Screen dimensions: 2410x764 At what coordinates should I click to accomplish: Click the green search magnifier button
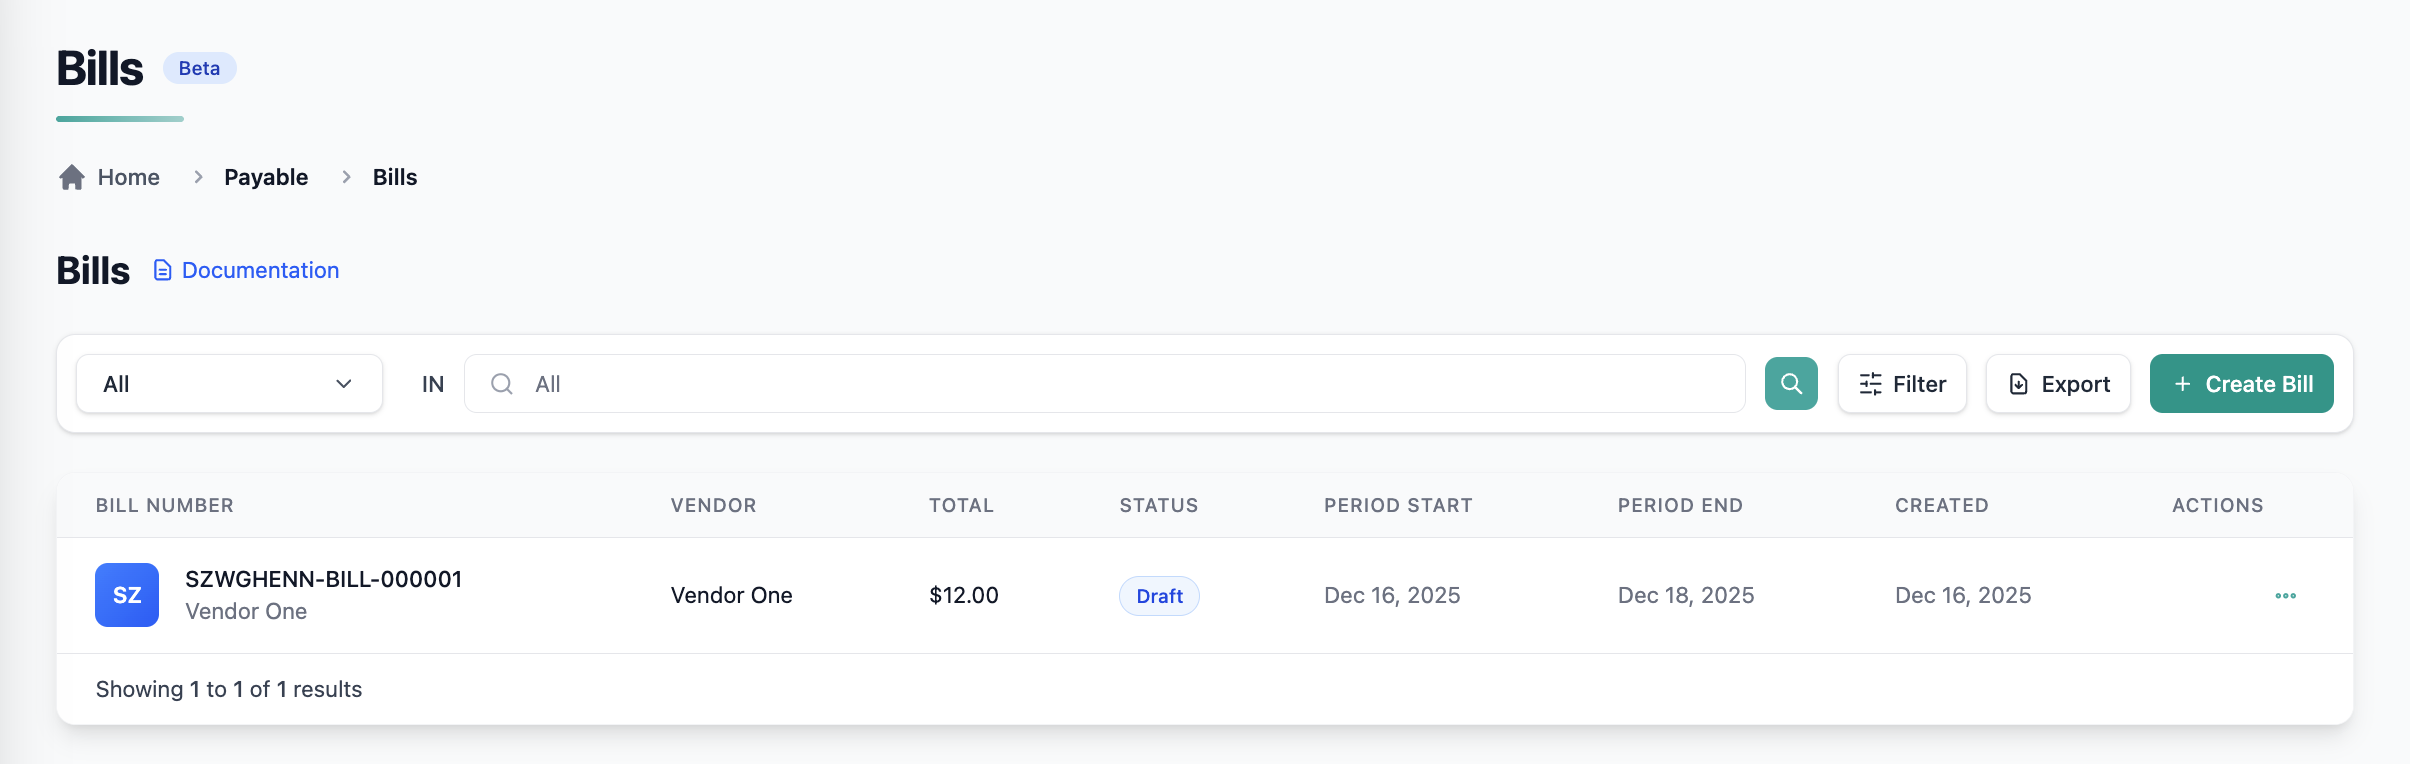pos(1791,384)
